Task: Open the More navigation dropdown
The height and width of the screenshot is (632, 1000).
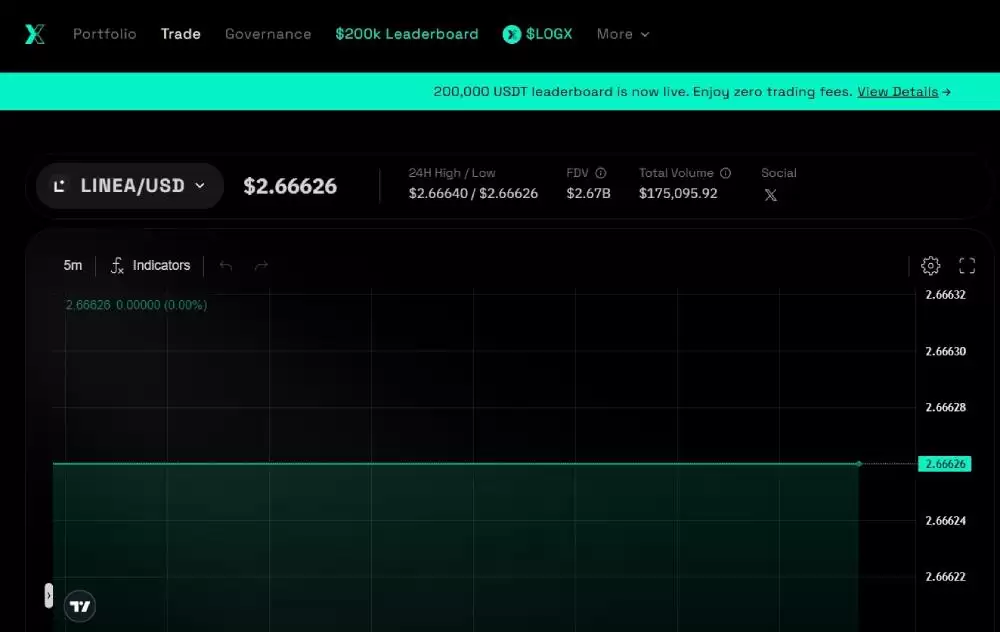Action: (623, 34)
